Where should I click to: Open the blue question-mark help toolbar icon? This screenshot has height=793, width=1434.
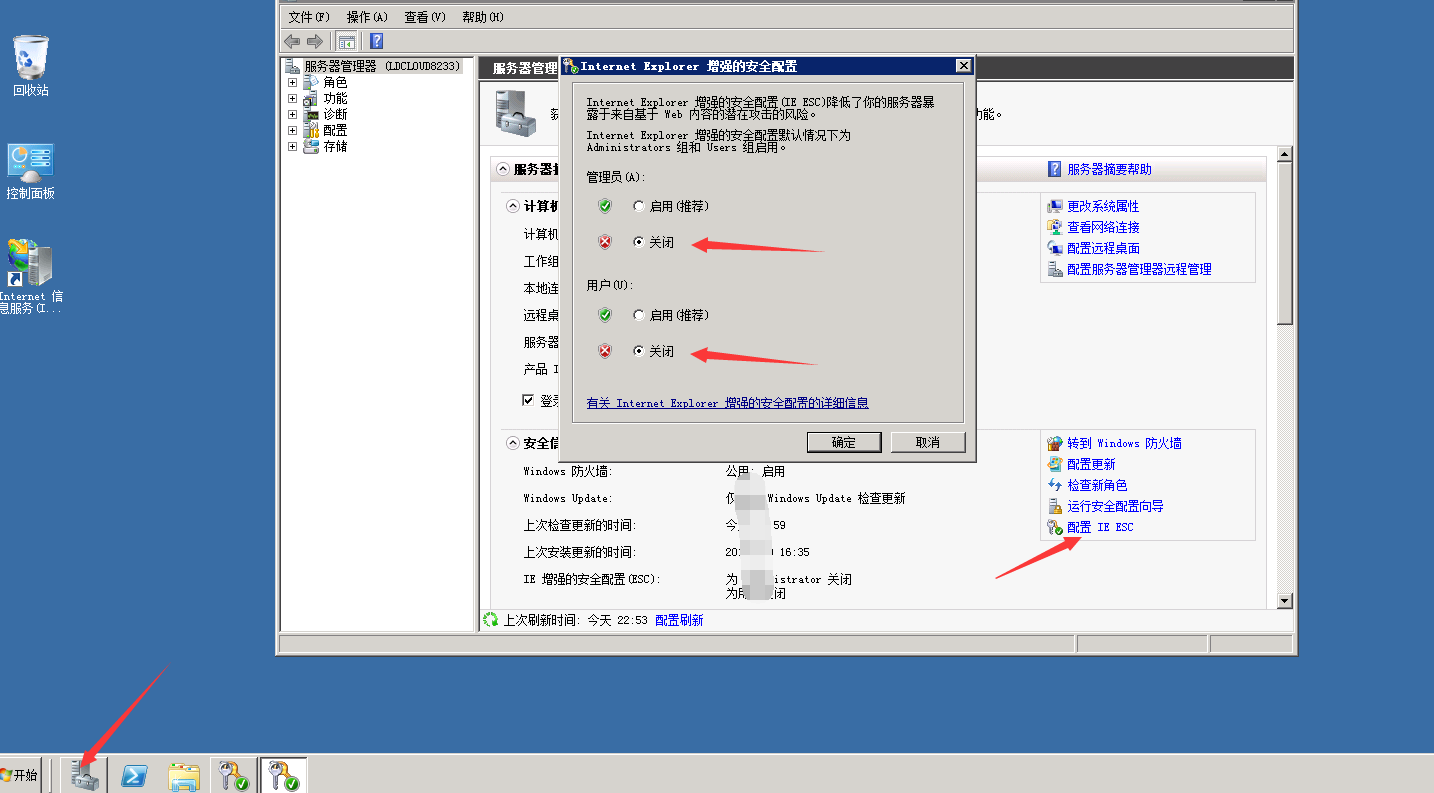[x=376, y=41]
